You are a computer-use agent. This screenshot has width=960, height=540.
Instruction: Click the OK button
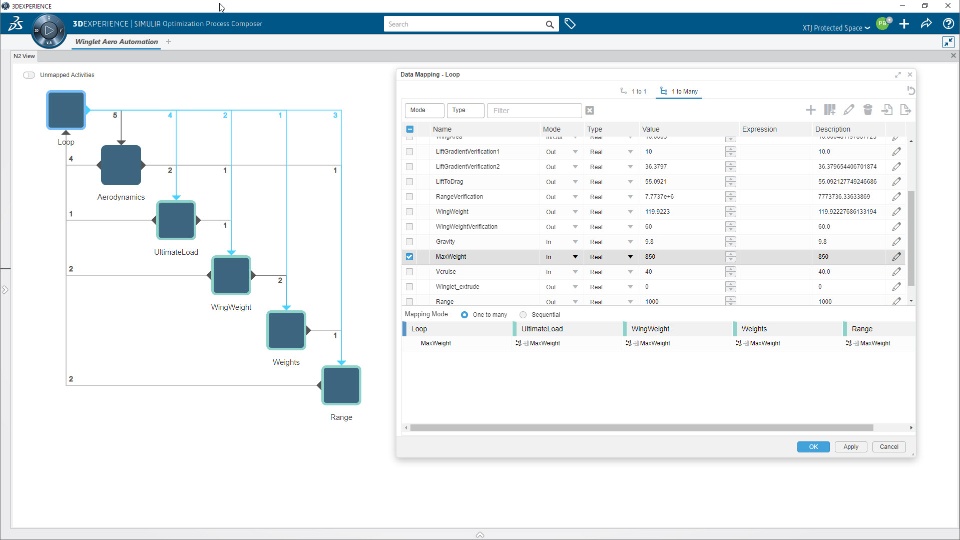click(x=813, y=447)
